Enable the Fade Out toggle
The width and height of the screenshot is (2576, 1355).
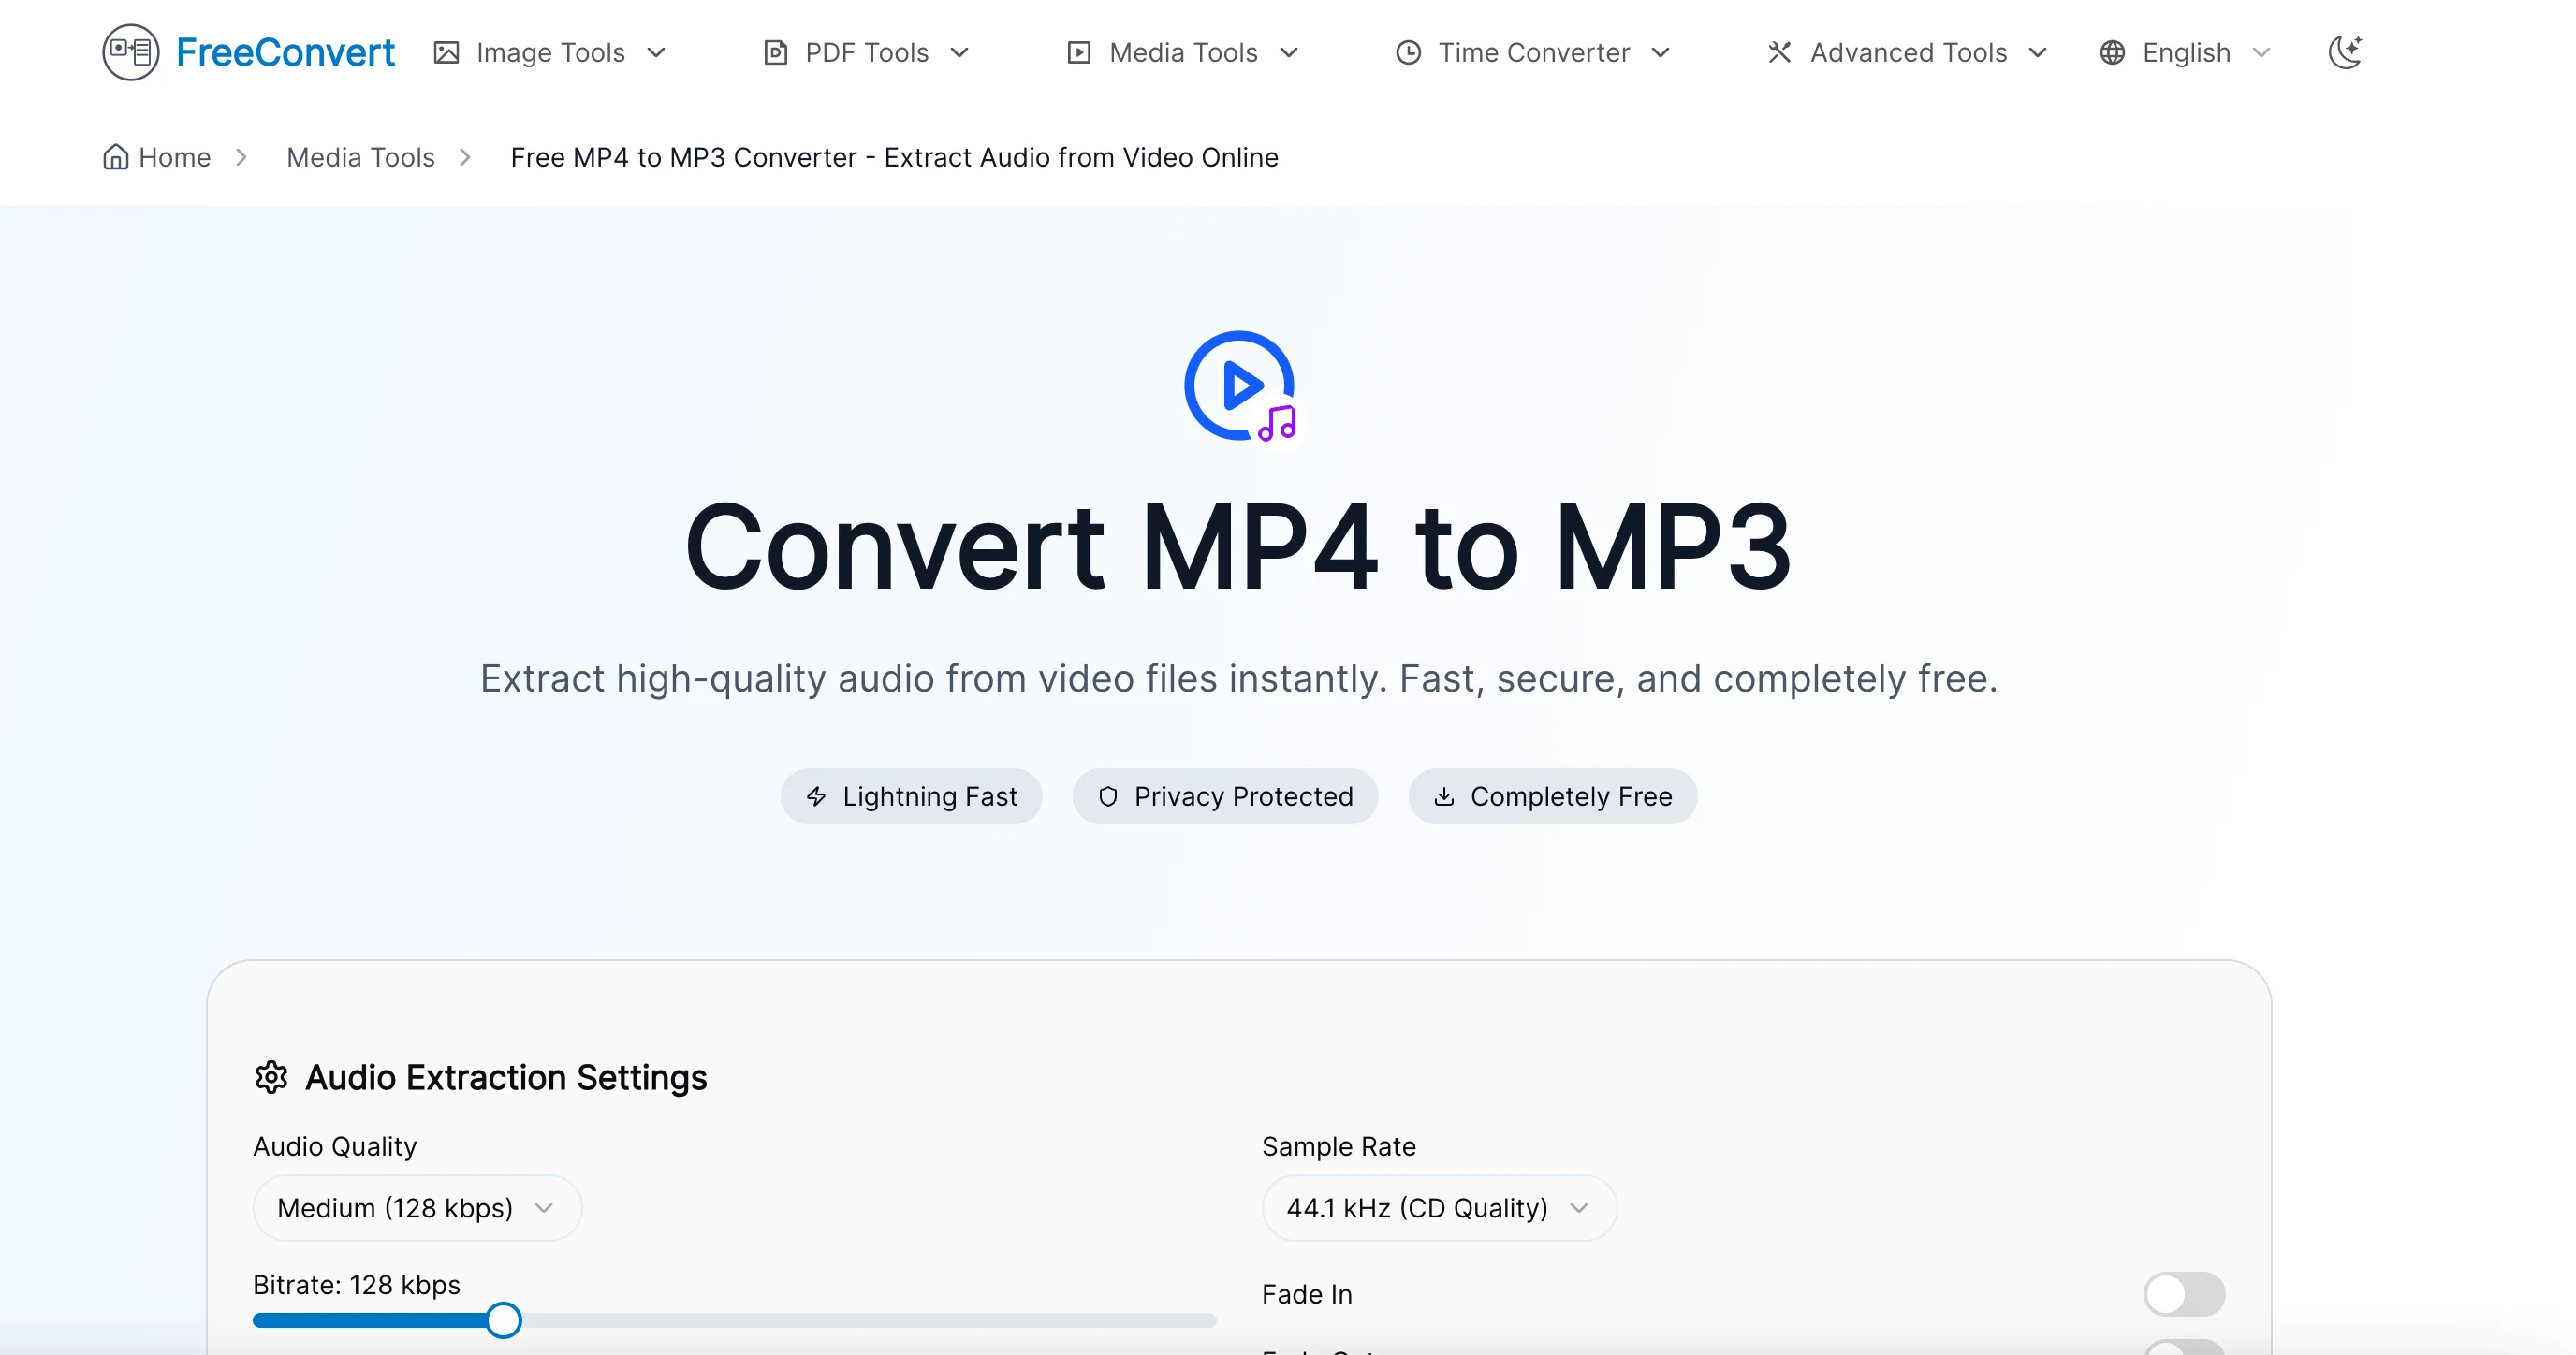[2184, 1349]
